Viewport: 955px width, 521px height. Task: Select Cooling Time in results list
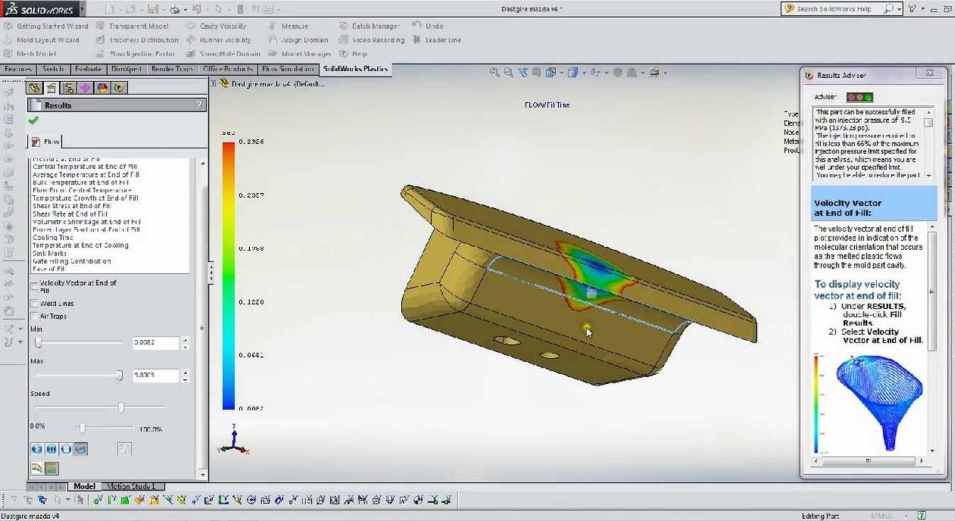(59, 237)
